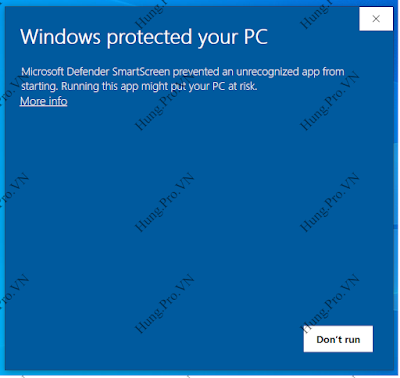The height and width of the screenshot is (378, 400).
Task: Click the 'Windows protected your PC' heading
Action: 144,37
